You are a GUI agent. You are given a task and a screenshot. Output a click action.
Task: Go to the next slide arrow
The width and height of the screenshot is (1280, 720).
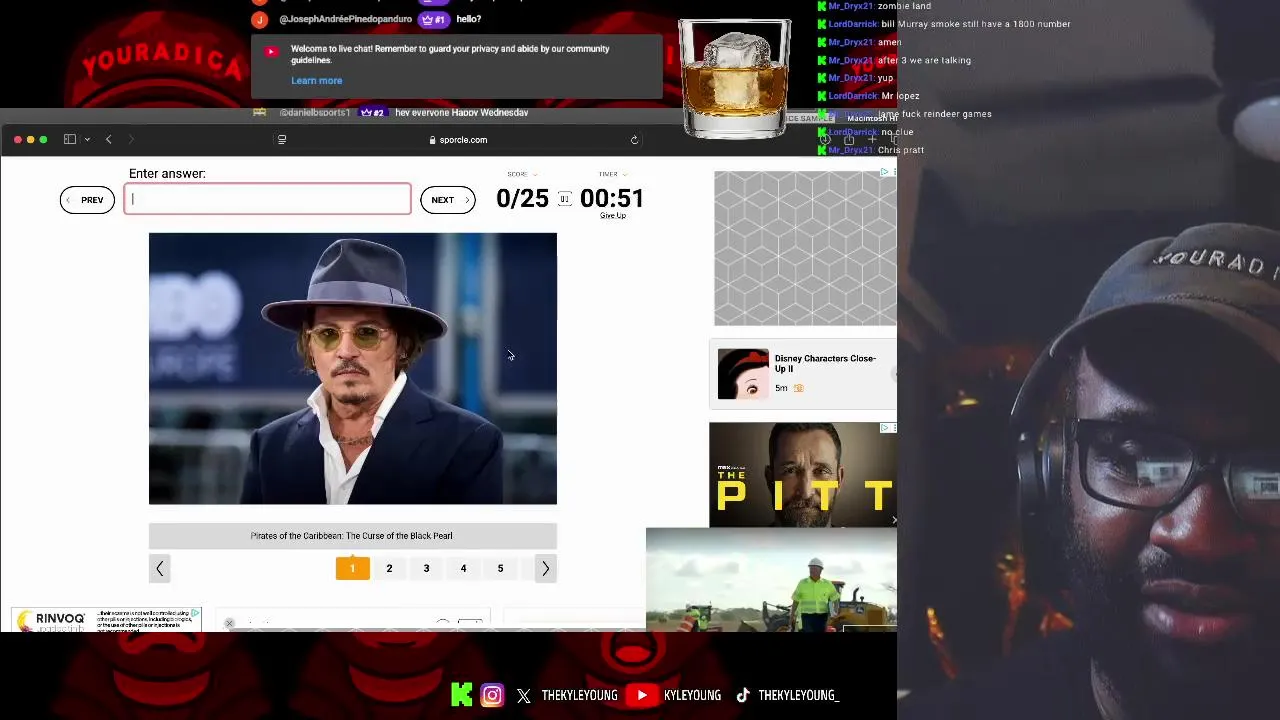click(545, 568)
